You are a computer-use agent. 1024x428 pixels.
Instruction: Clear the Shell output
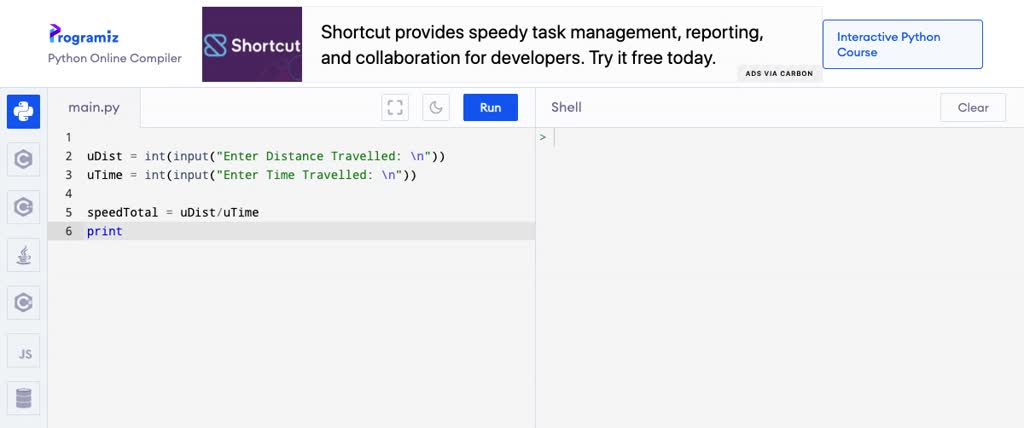tap(973, 108)
